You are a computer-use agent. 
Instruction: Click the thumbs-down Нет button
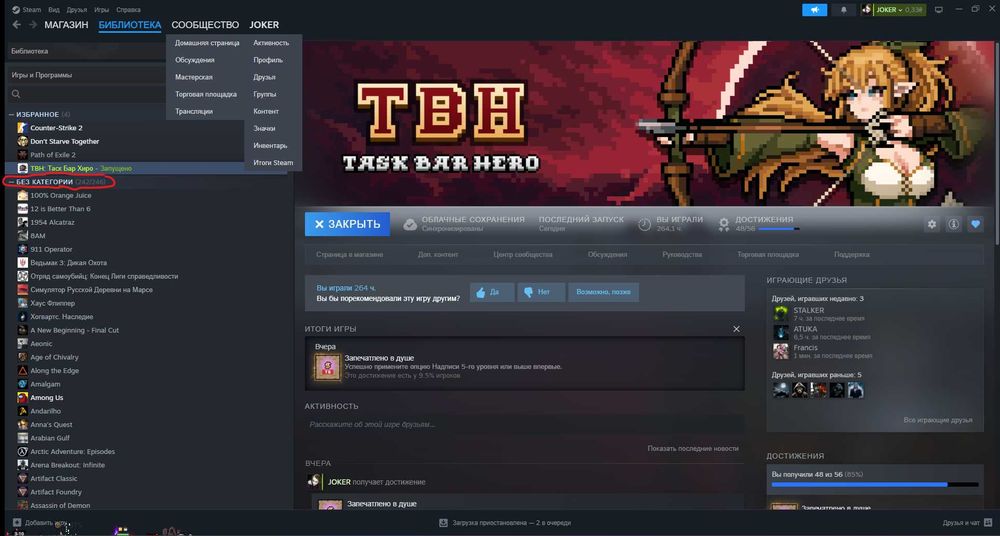tap(541, 292)
